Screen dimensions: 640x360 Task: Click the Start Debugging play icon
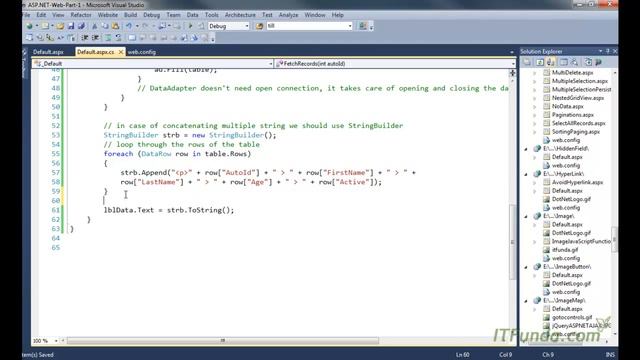click(x=190, y=26)
